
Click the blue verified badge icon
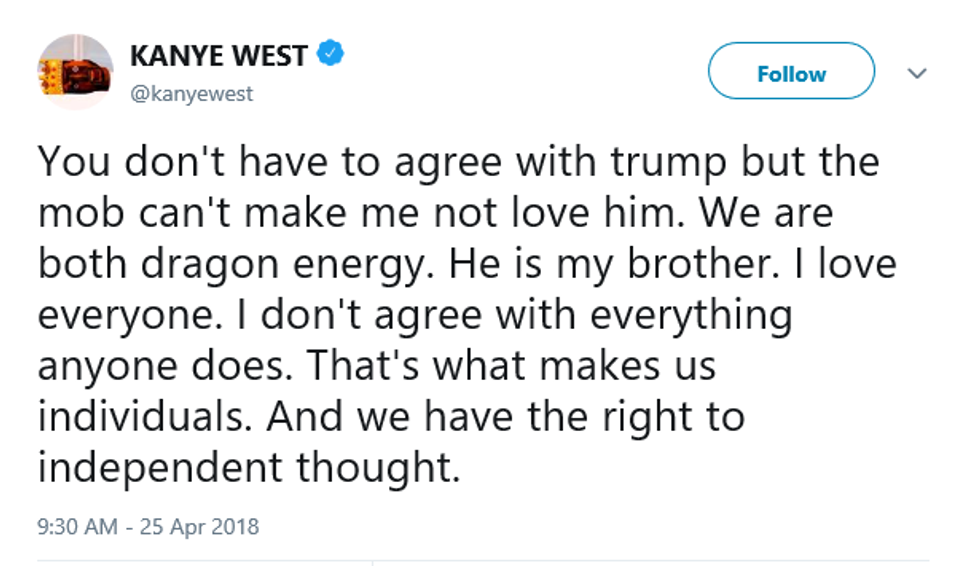coord(331,54)
